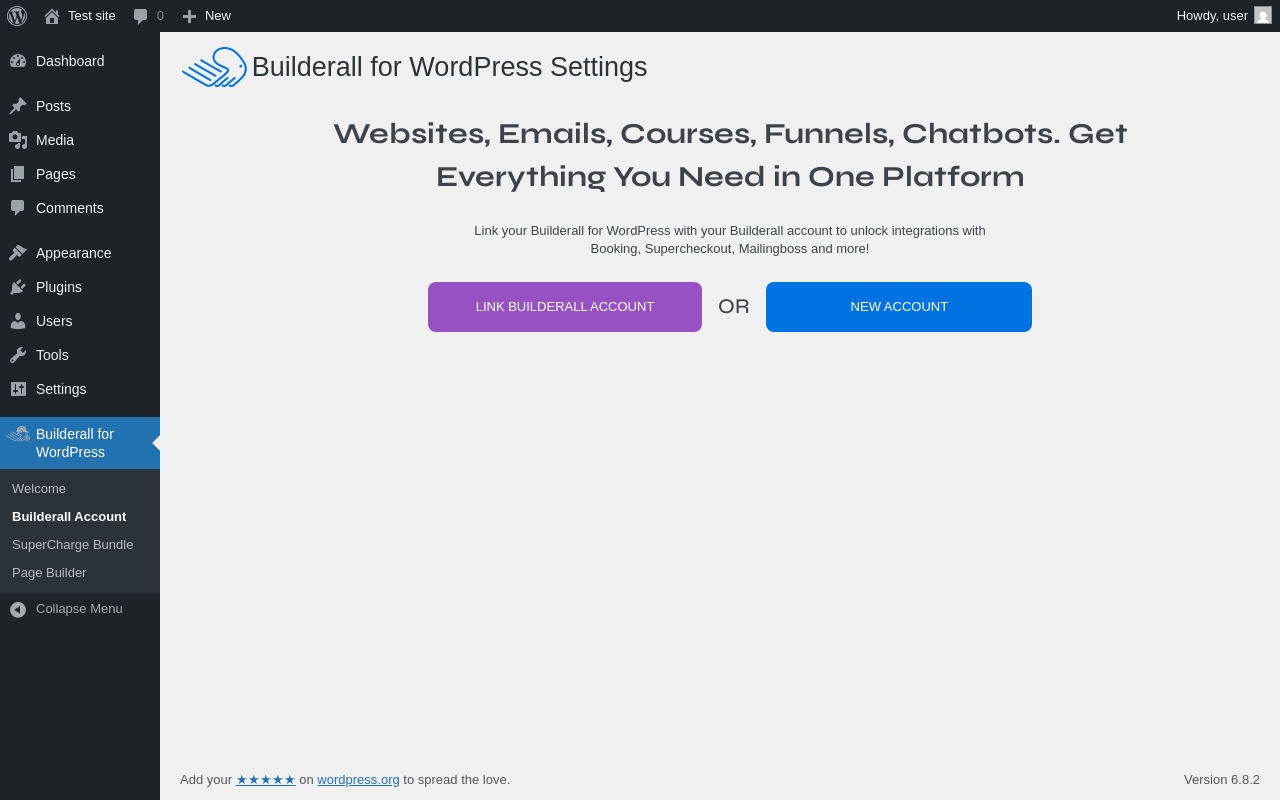The image size is (1280, 800).
Task: Click the WordPress logo icon
Action: 17,16
